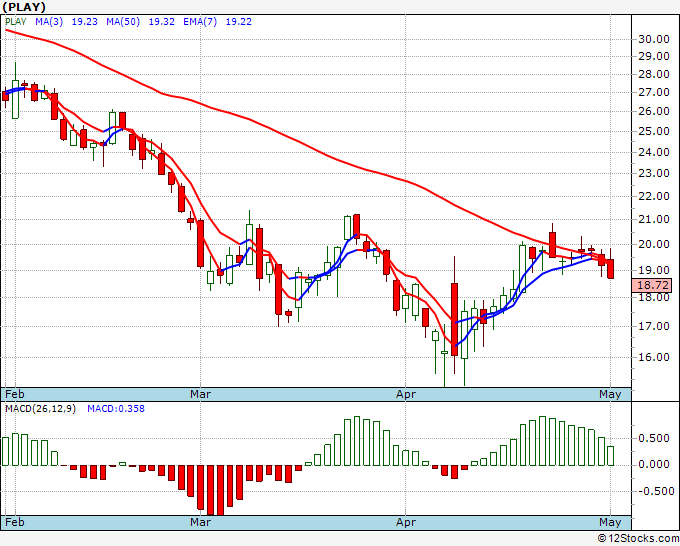Click the 23.00 price axis label

(654, 173)
